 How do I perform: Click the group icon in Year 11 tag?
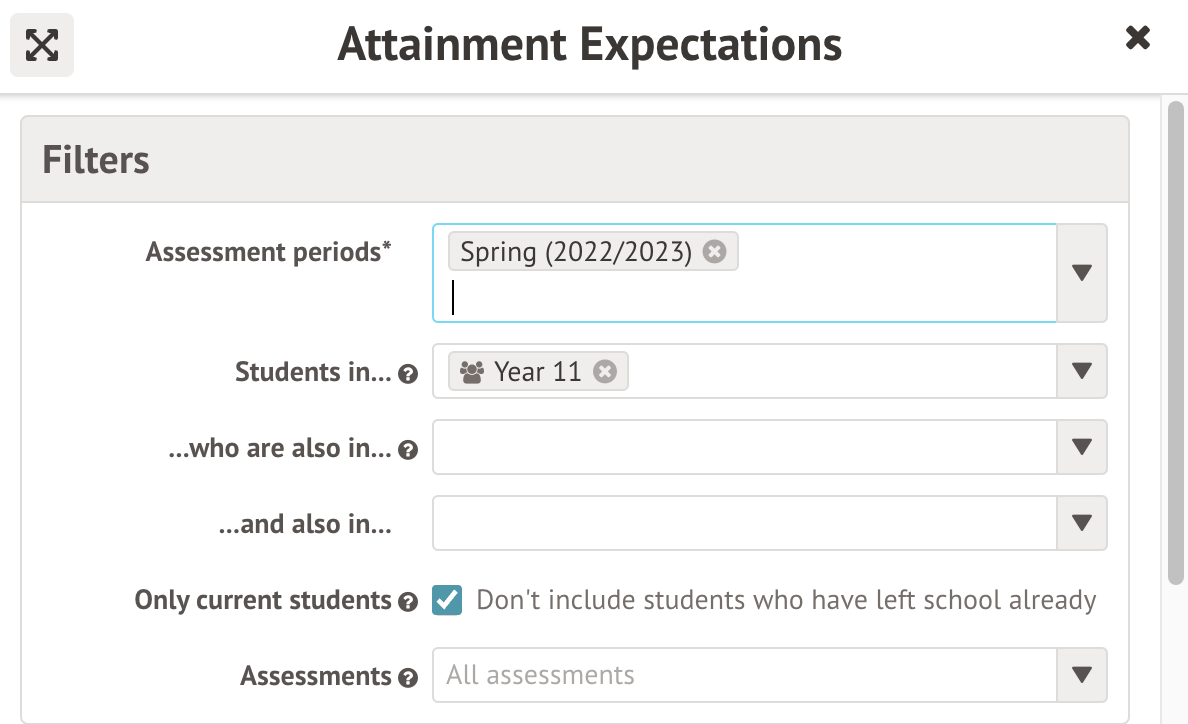tap(472, 372)
